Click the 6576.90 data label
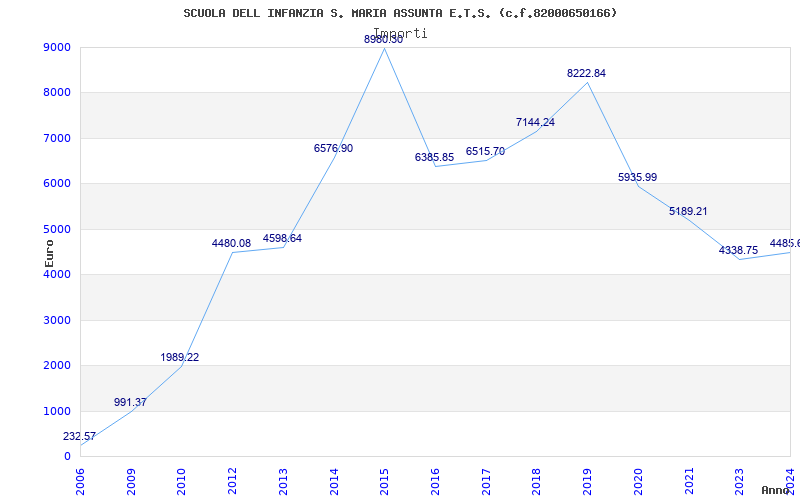 click(333, 148)
